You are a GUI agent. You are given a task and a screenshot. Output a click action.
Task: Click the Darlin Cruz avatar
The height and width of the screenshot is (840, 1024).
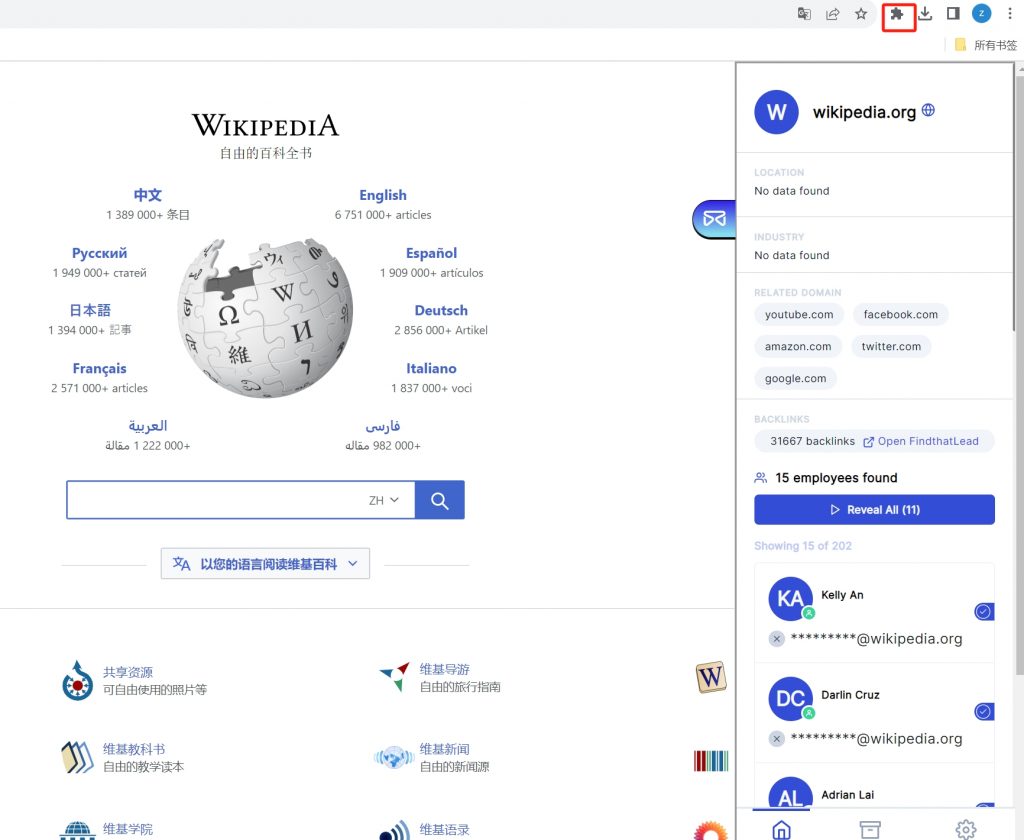[x=790, y=698]
